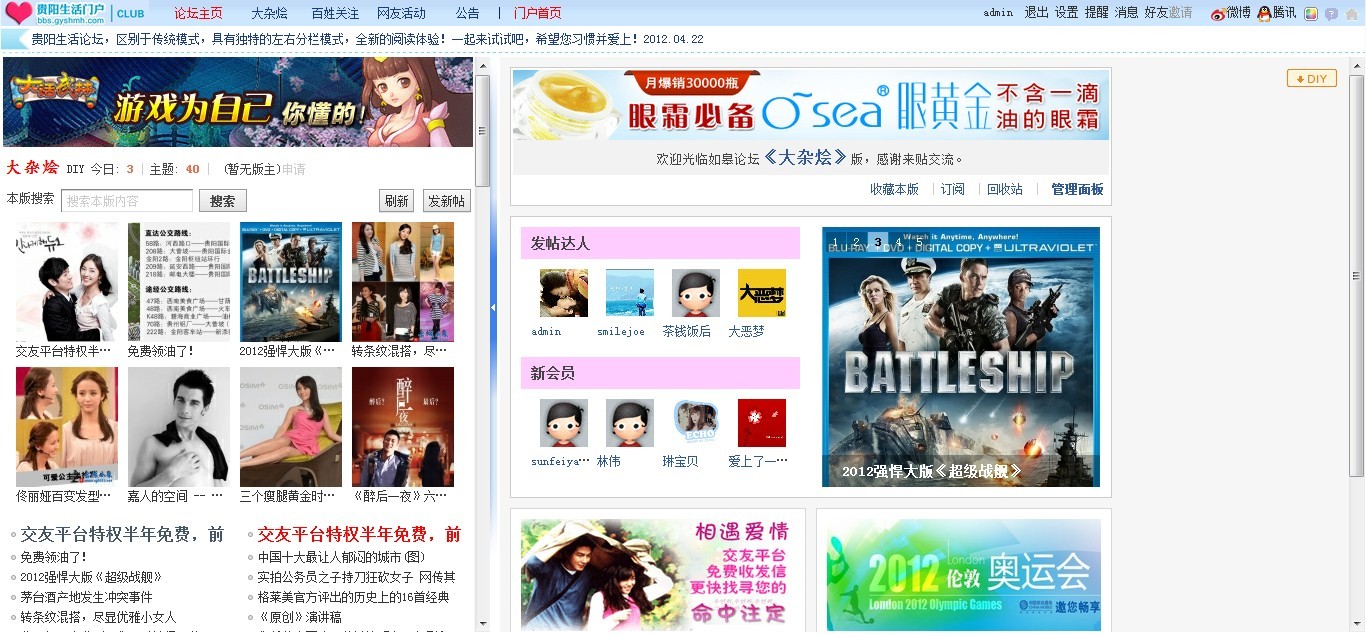Open the 免费领油了 thumbnail

click(178, 282)
